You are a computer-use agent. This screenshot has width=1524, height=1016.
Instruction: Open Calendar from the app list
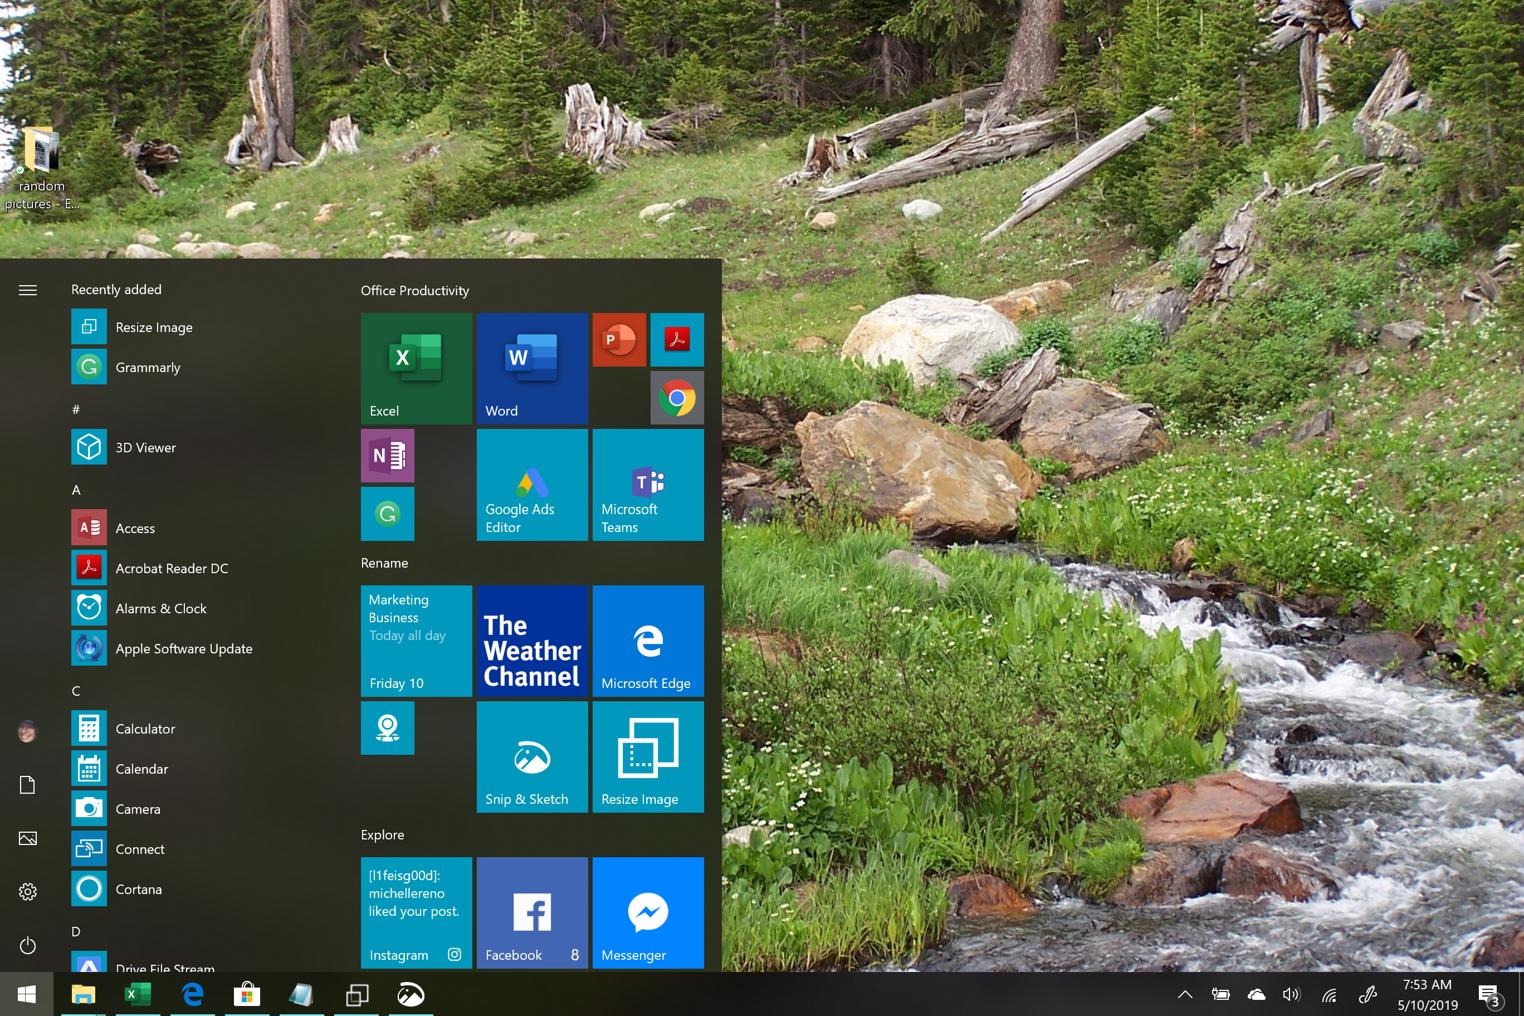(x=200, y=769)
